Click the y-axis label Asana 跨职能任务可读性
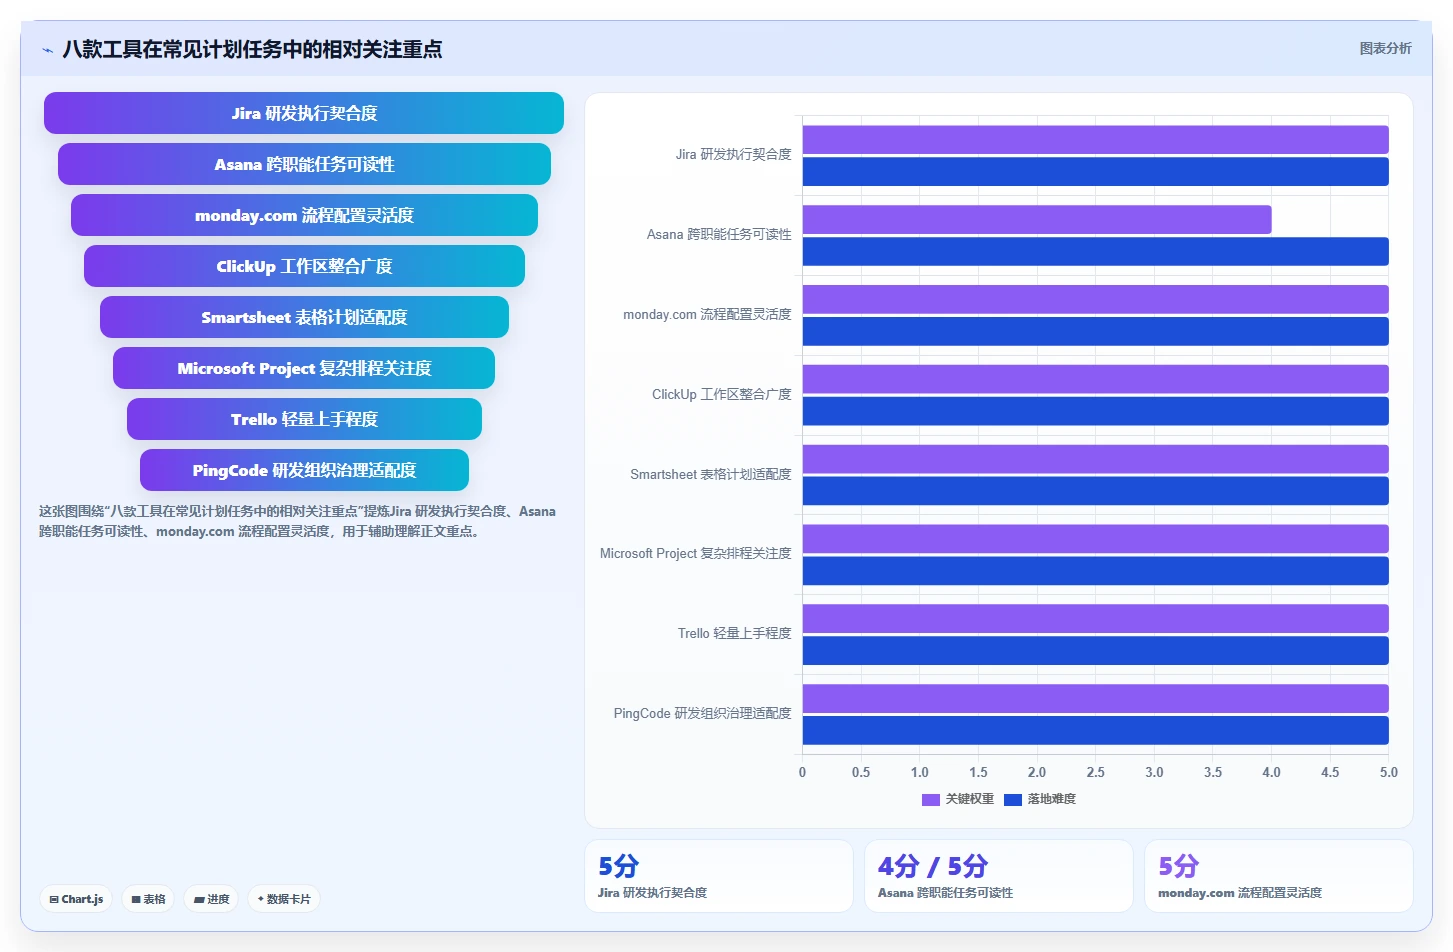The height and width of the screenshot is (952, 1453). (x=719, y=235)
